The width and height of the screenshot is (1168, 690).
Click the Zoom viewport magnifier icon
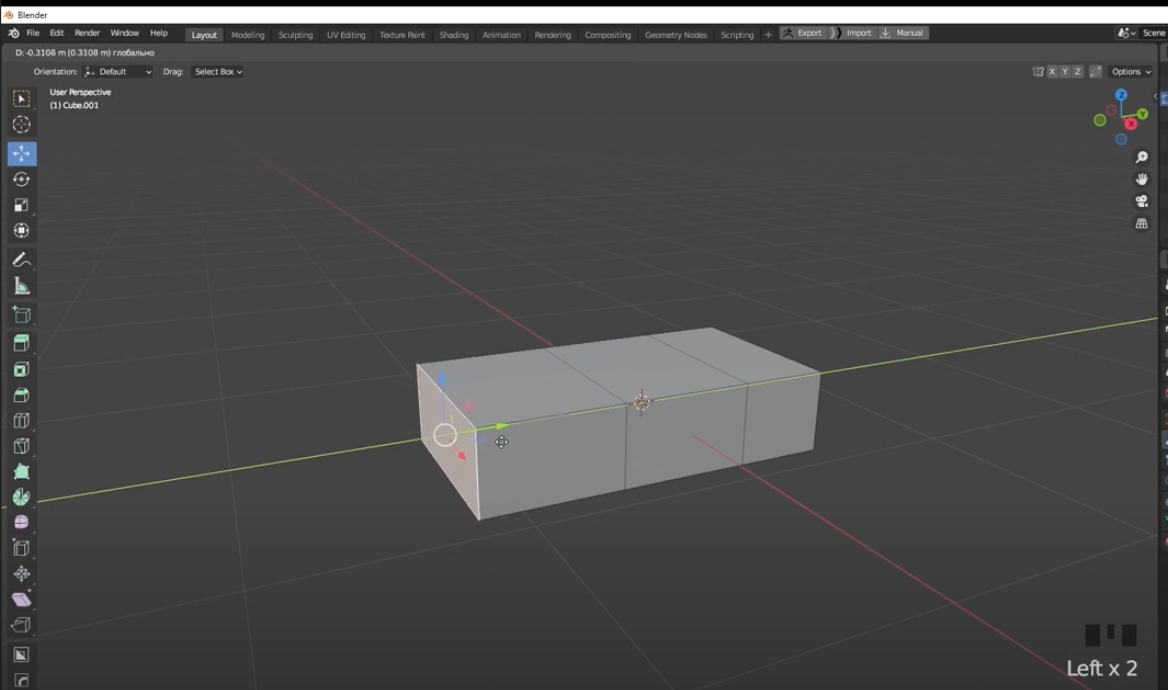click(1141, 157)
